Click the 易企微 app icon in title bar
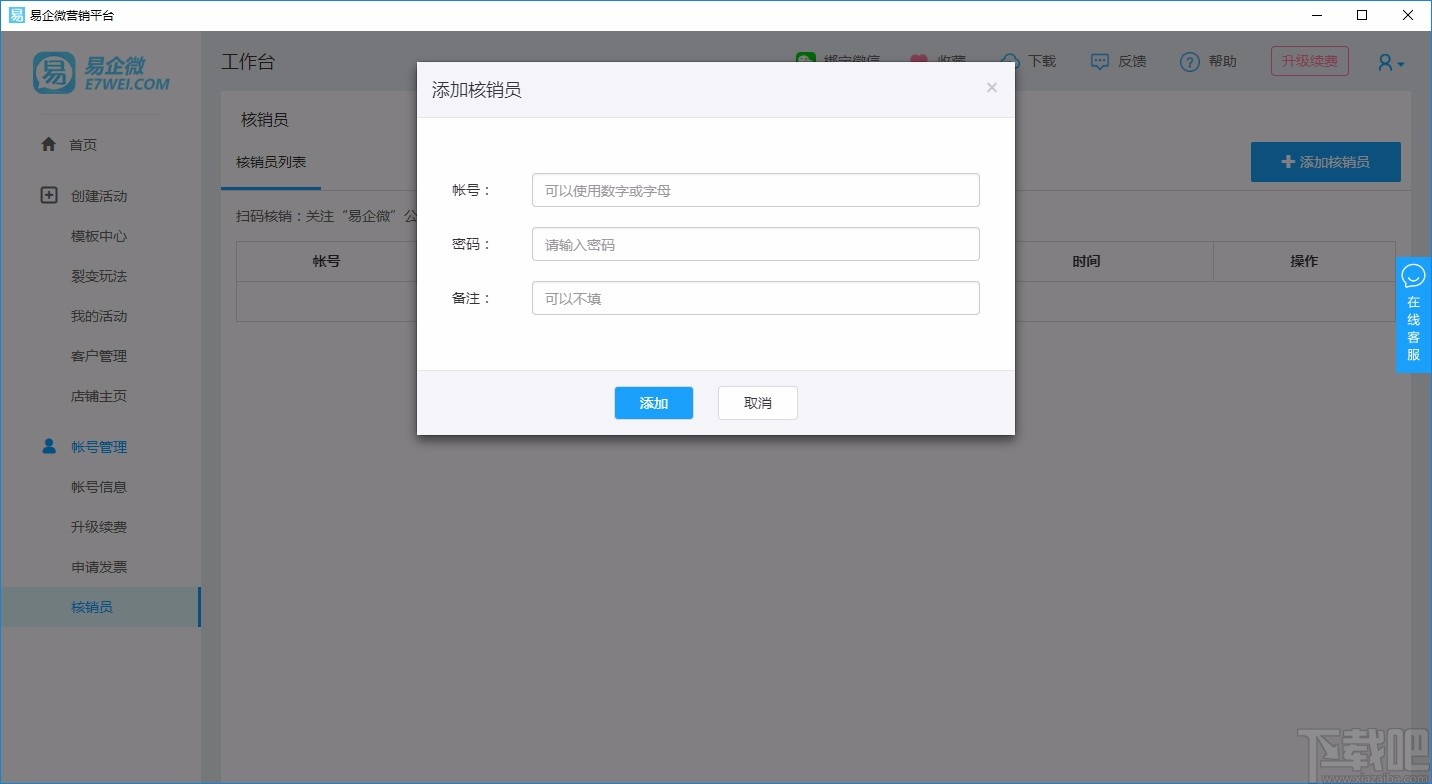The width and height of the screenshot is (1432, 784). 16,15
